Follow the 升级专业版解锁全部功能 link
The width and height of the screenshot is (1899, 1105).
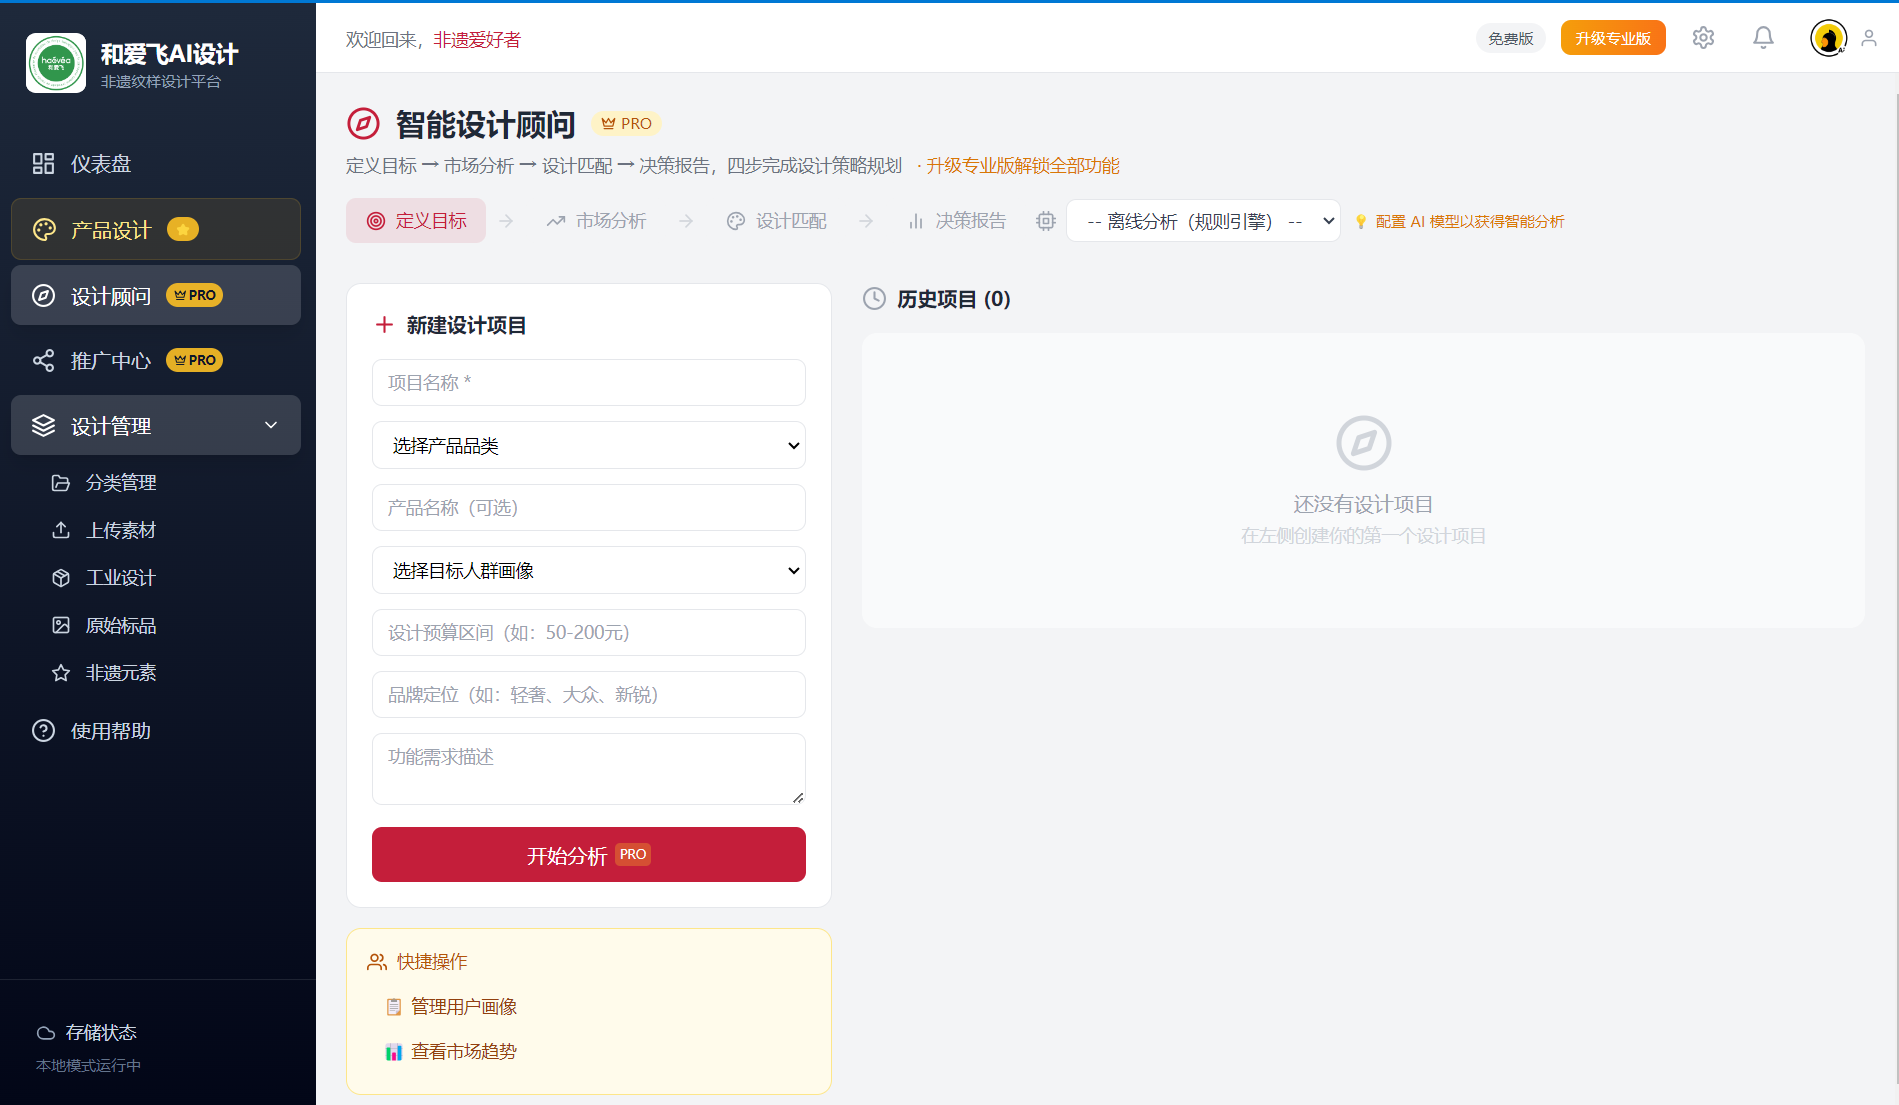[1022, 166]
